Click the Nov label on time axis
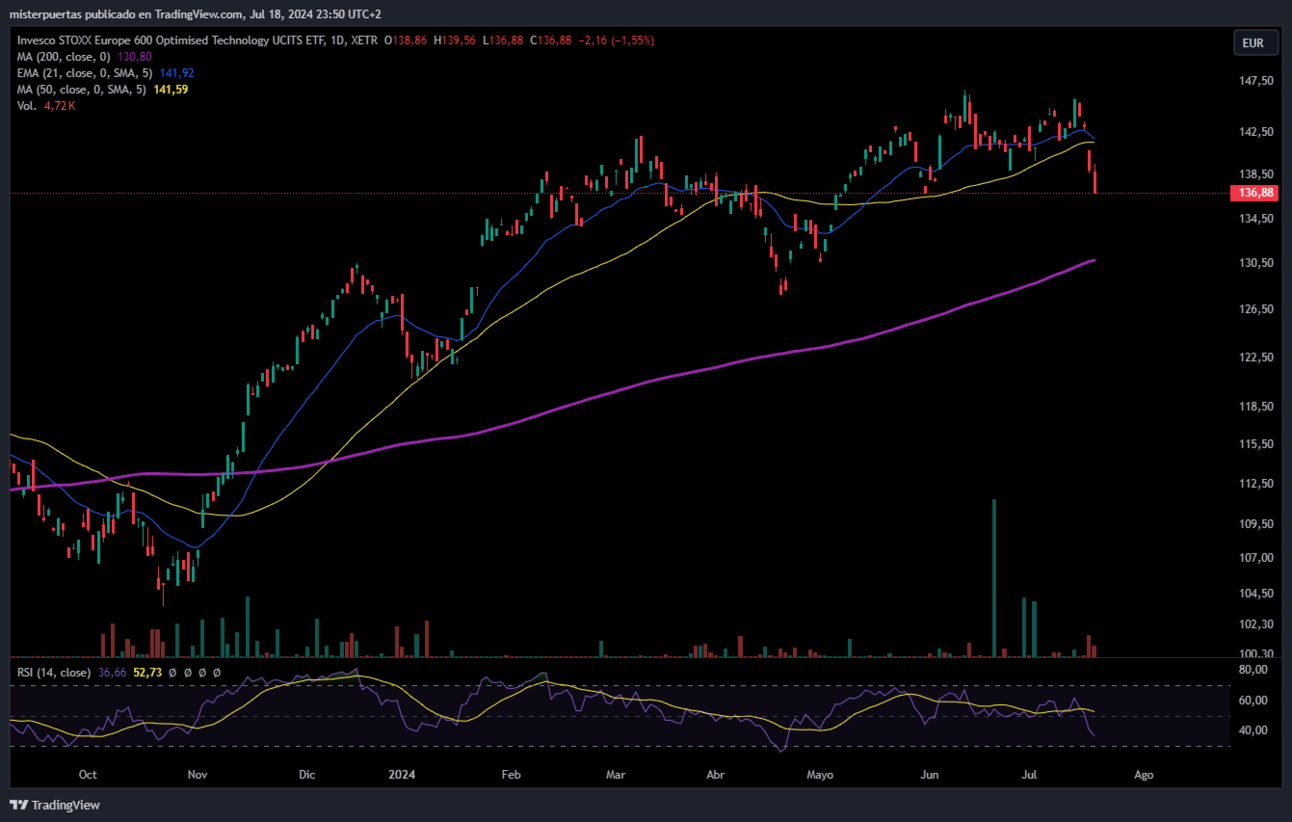Viewport: 1292px width, 822px height. [197, 775]
